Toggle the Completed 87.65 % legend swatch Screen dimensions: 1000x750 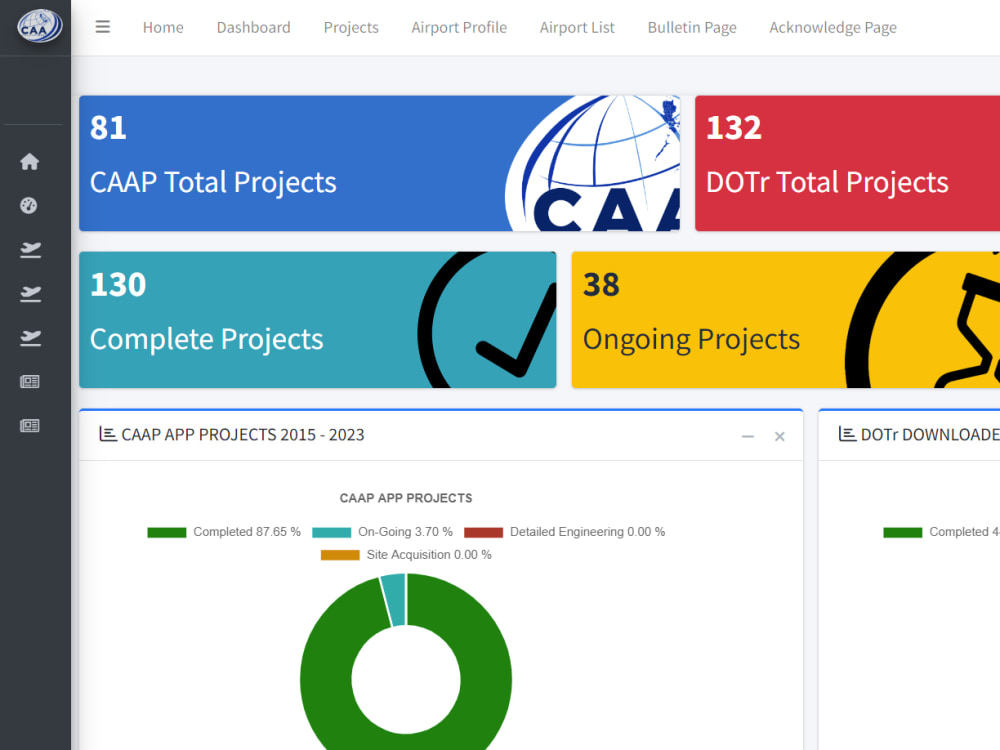coord(166,533)
